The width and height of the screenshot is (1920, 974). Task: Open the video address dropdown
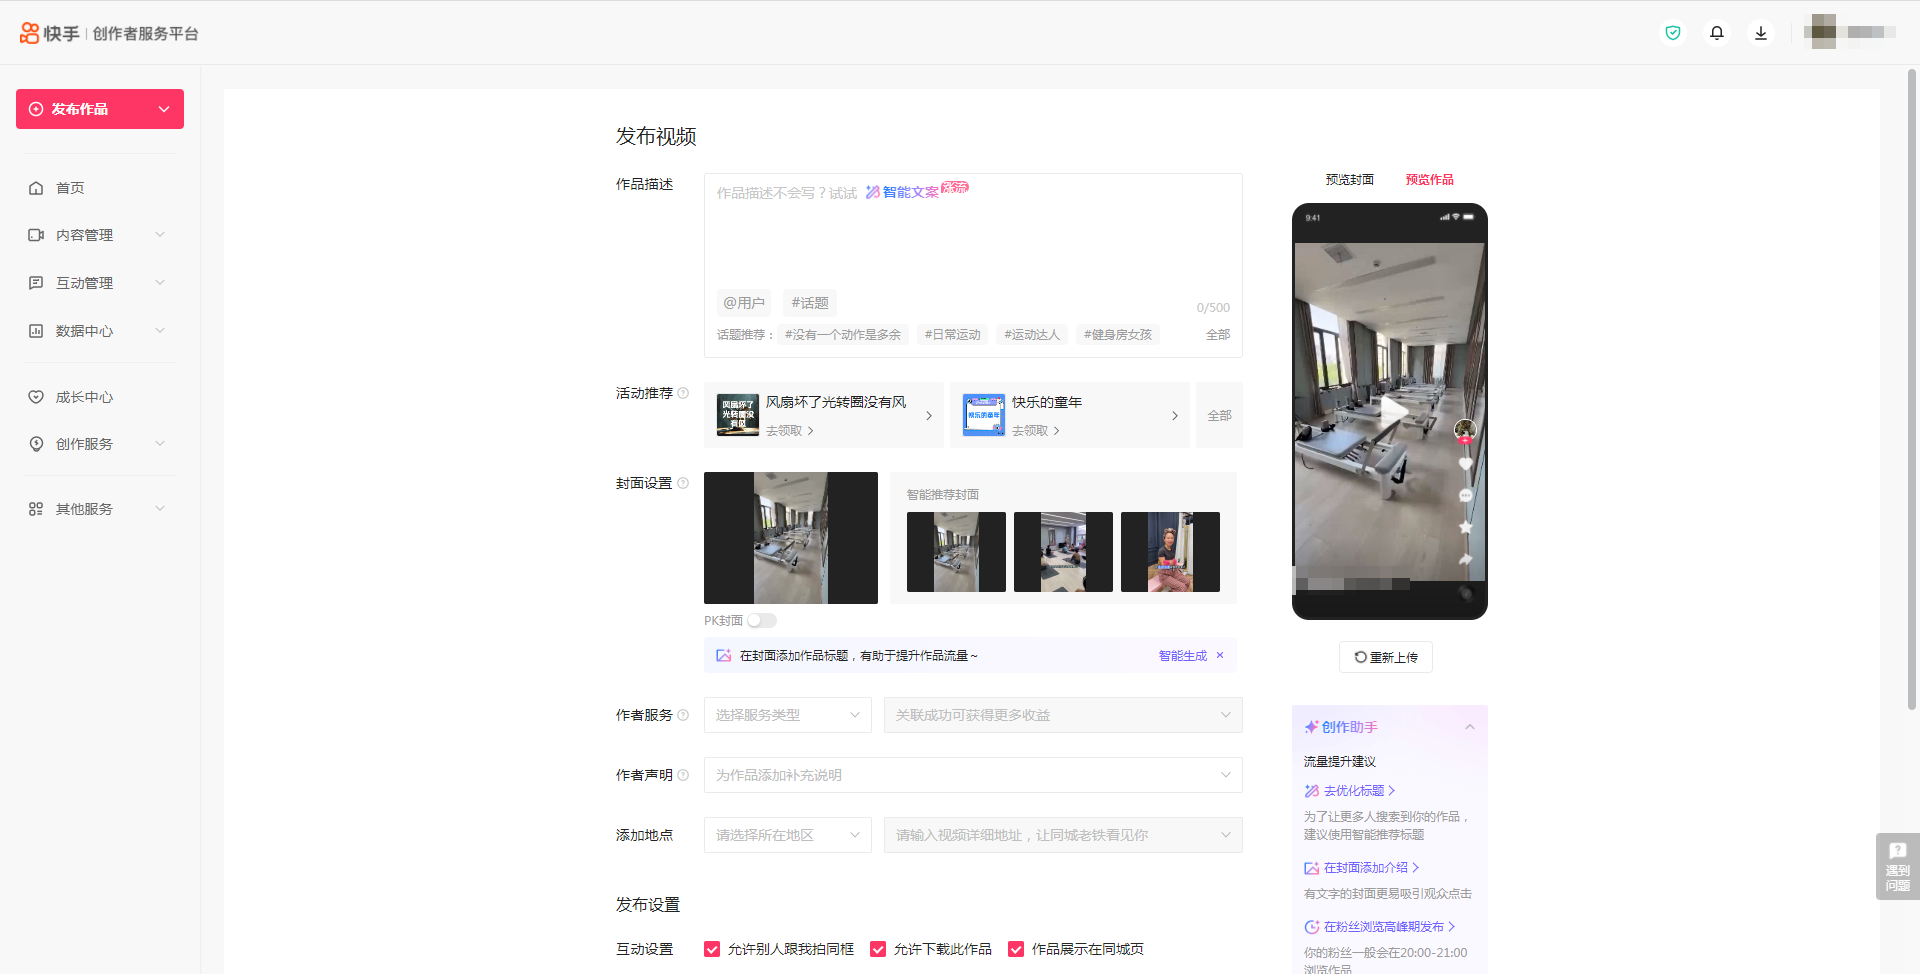[x=1063, y=835]
